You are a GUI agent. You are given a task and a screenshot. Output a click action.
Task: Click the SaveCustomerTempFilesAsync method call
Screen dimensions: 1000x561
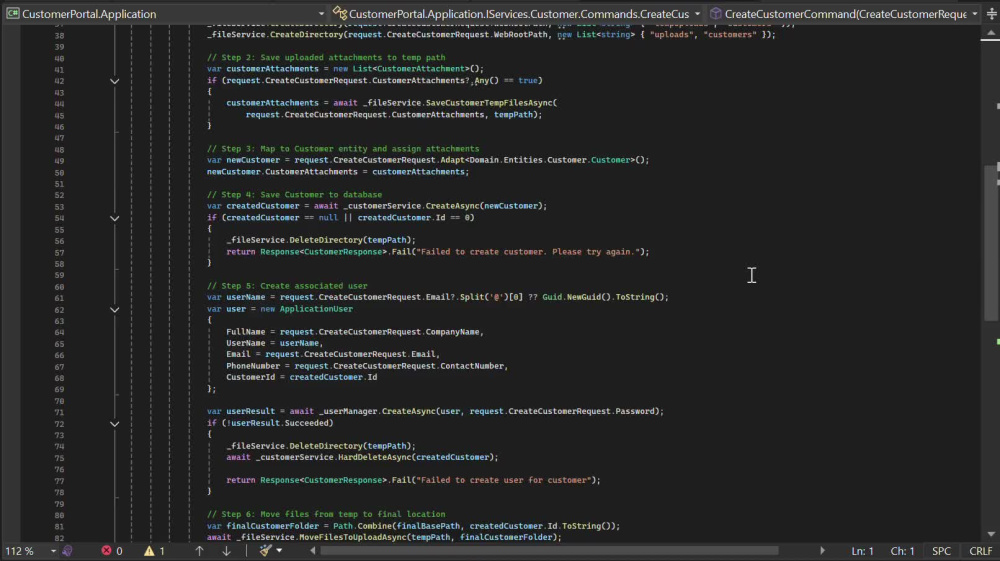click(x=489, y=103)
